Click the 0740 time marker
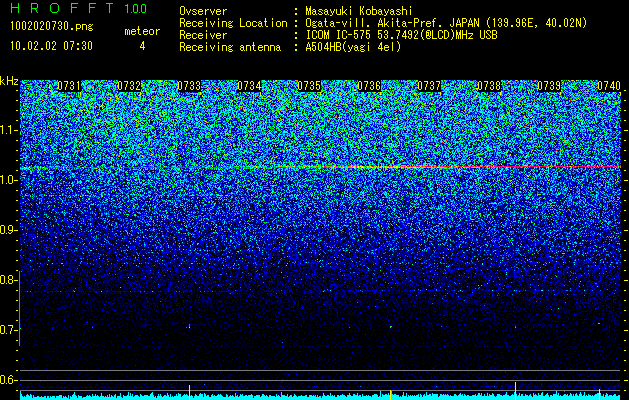 click(x=609, y=86)
